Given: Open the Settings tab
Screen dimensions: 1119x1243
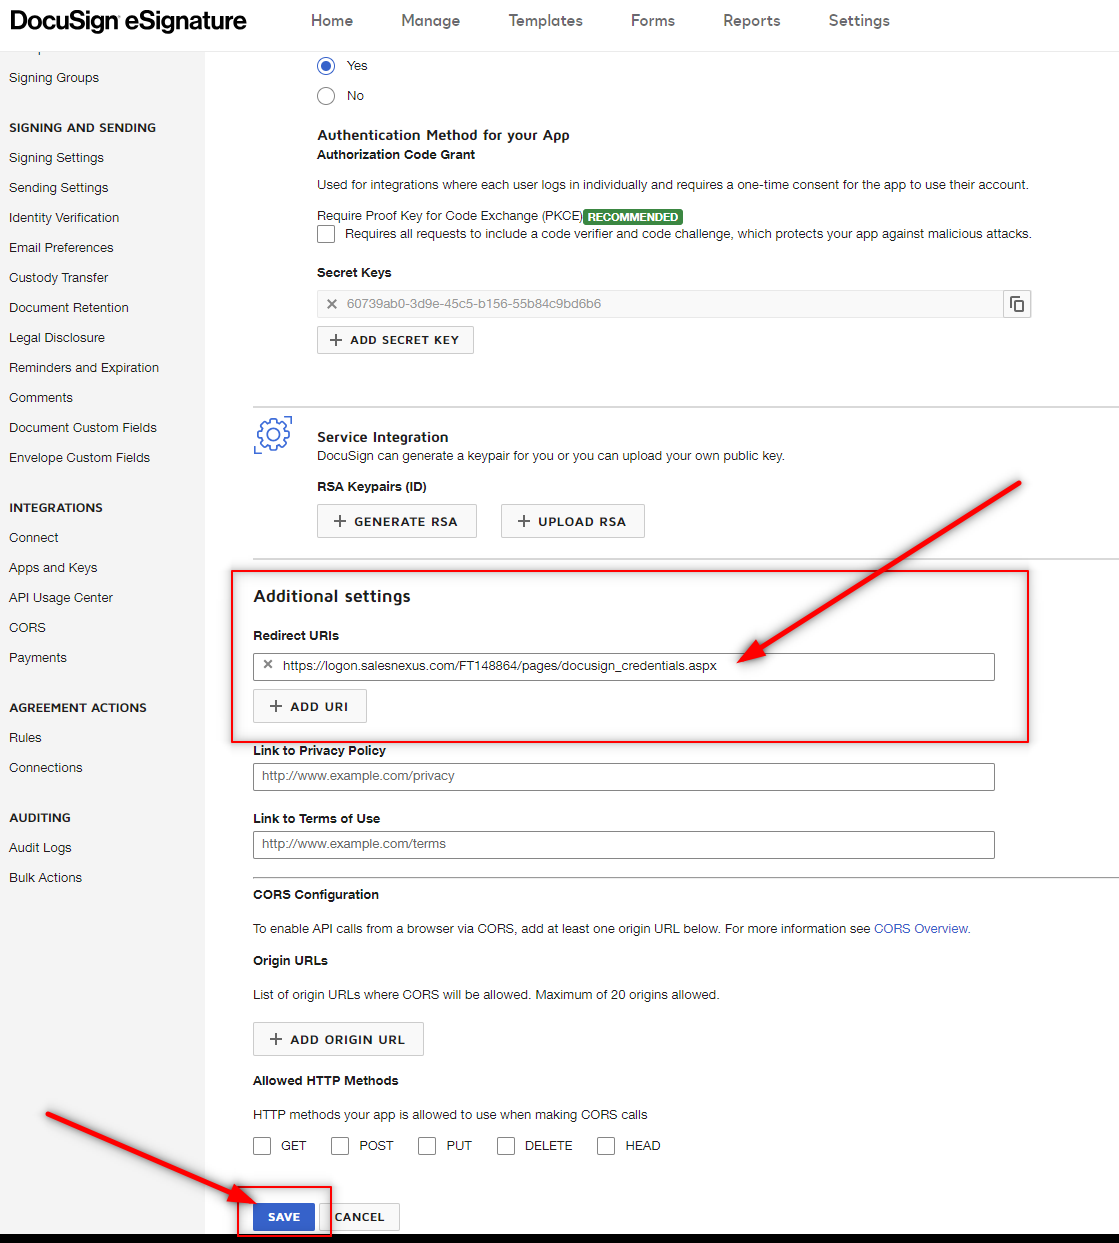Looking at the screenshot, I should coord(859,21).
